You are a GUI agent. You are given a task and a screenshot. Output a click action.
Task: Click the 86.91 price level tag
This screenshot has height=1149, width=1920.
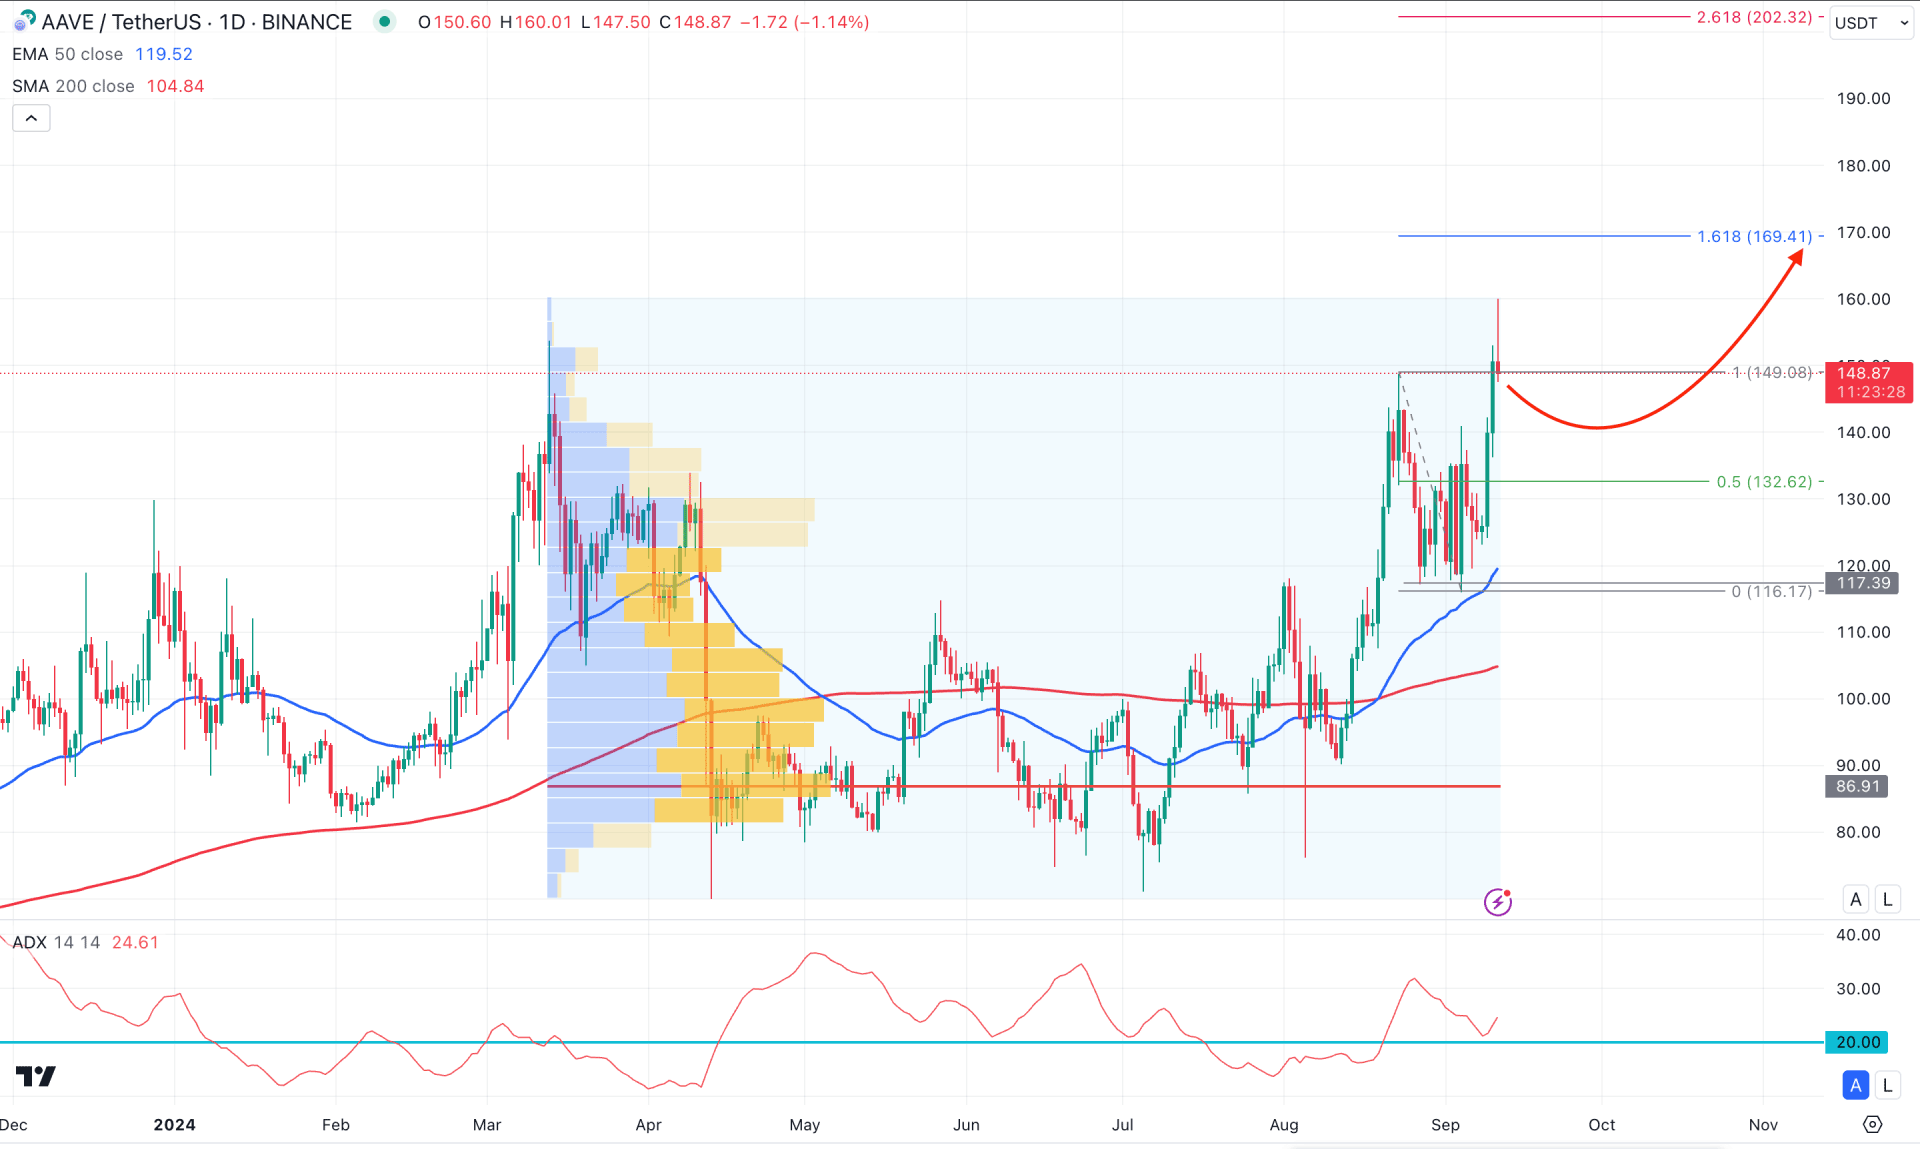click(1858, 786)
